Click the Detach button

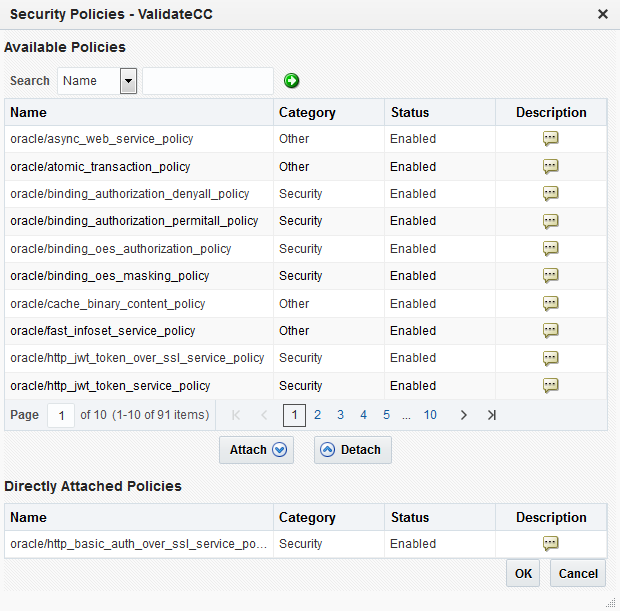(x=353, y=450)
